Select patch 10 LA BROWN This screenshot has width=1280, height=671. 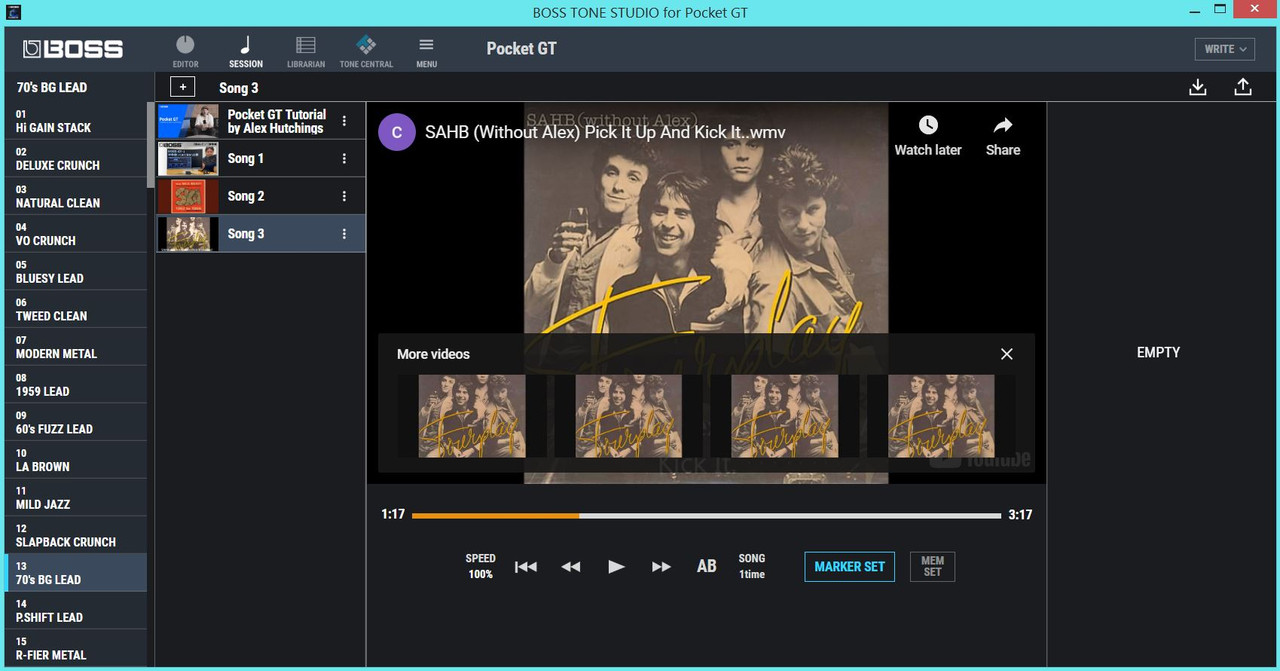[76, 460]
